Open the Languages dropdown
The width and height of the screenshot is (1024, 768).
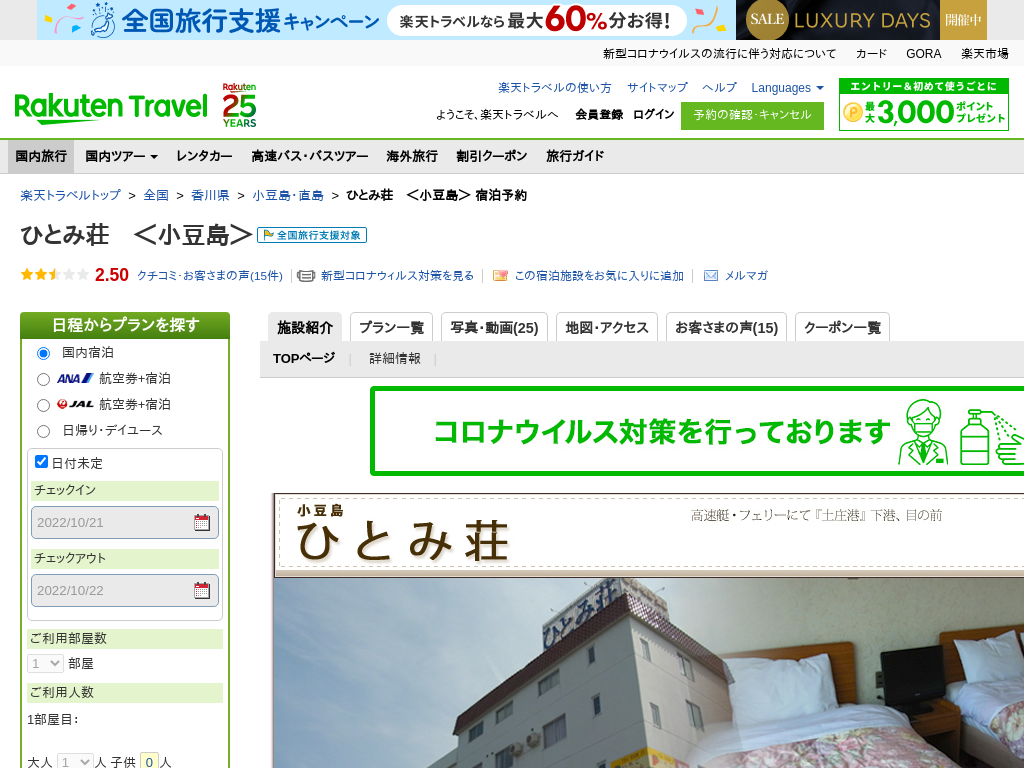tap(787, 88)
